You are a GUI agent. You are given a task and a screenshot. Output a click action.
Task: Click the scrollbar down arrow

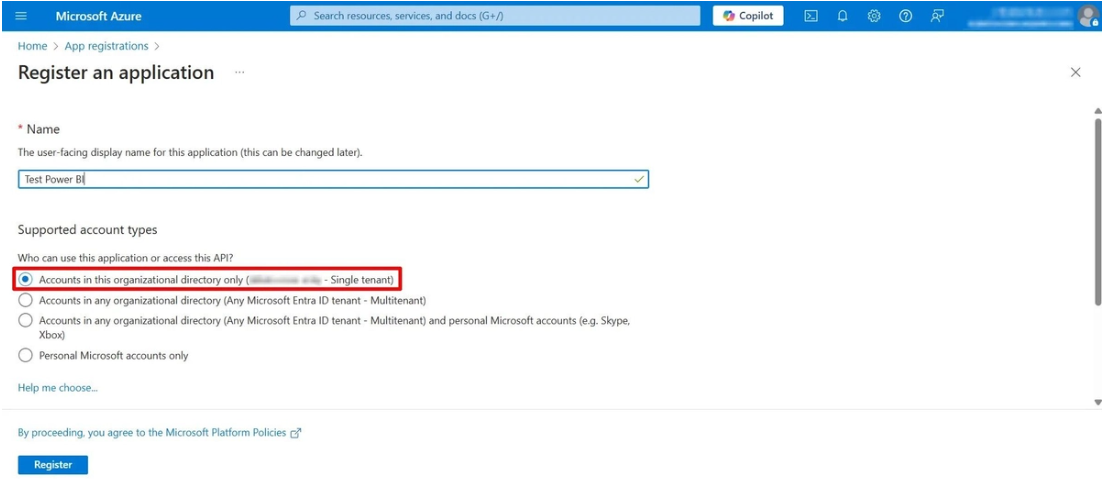pos(1097,402)
